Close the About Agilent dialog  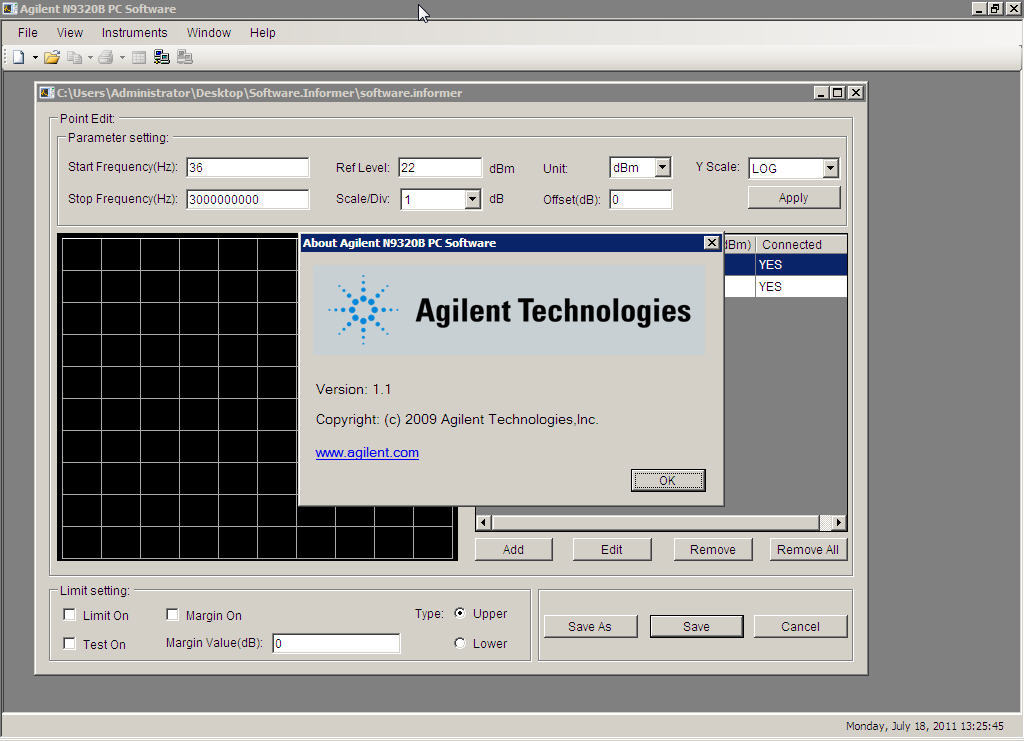pos(712,243)
